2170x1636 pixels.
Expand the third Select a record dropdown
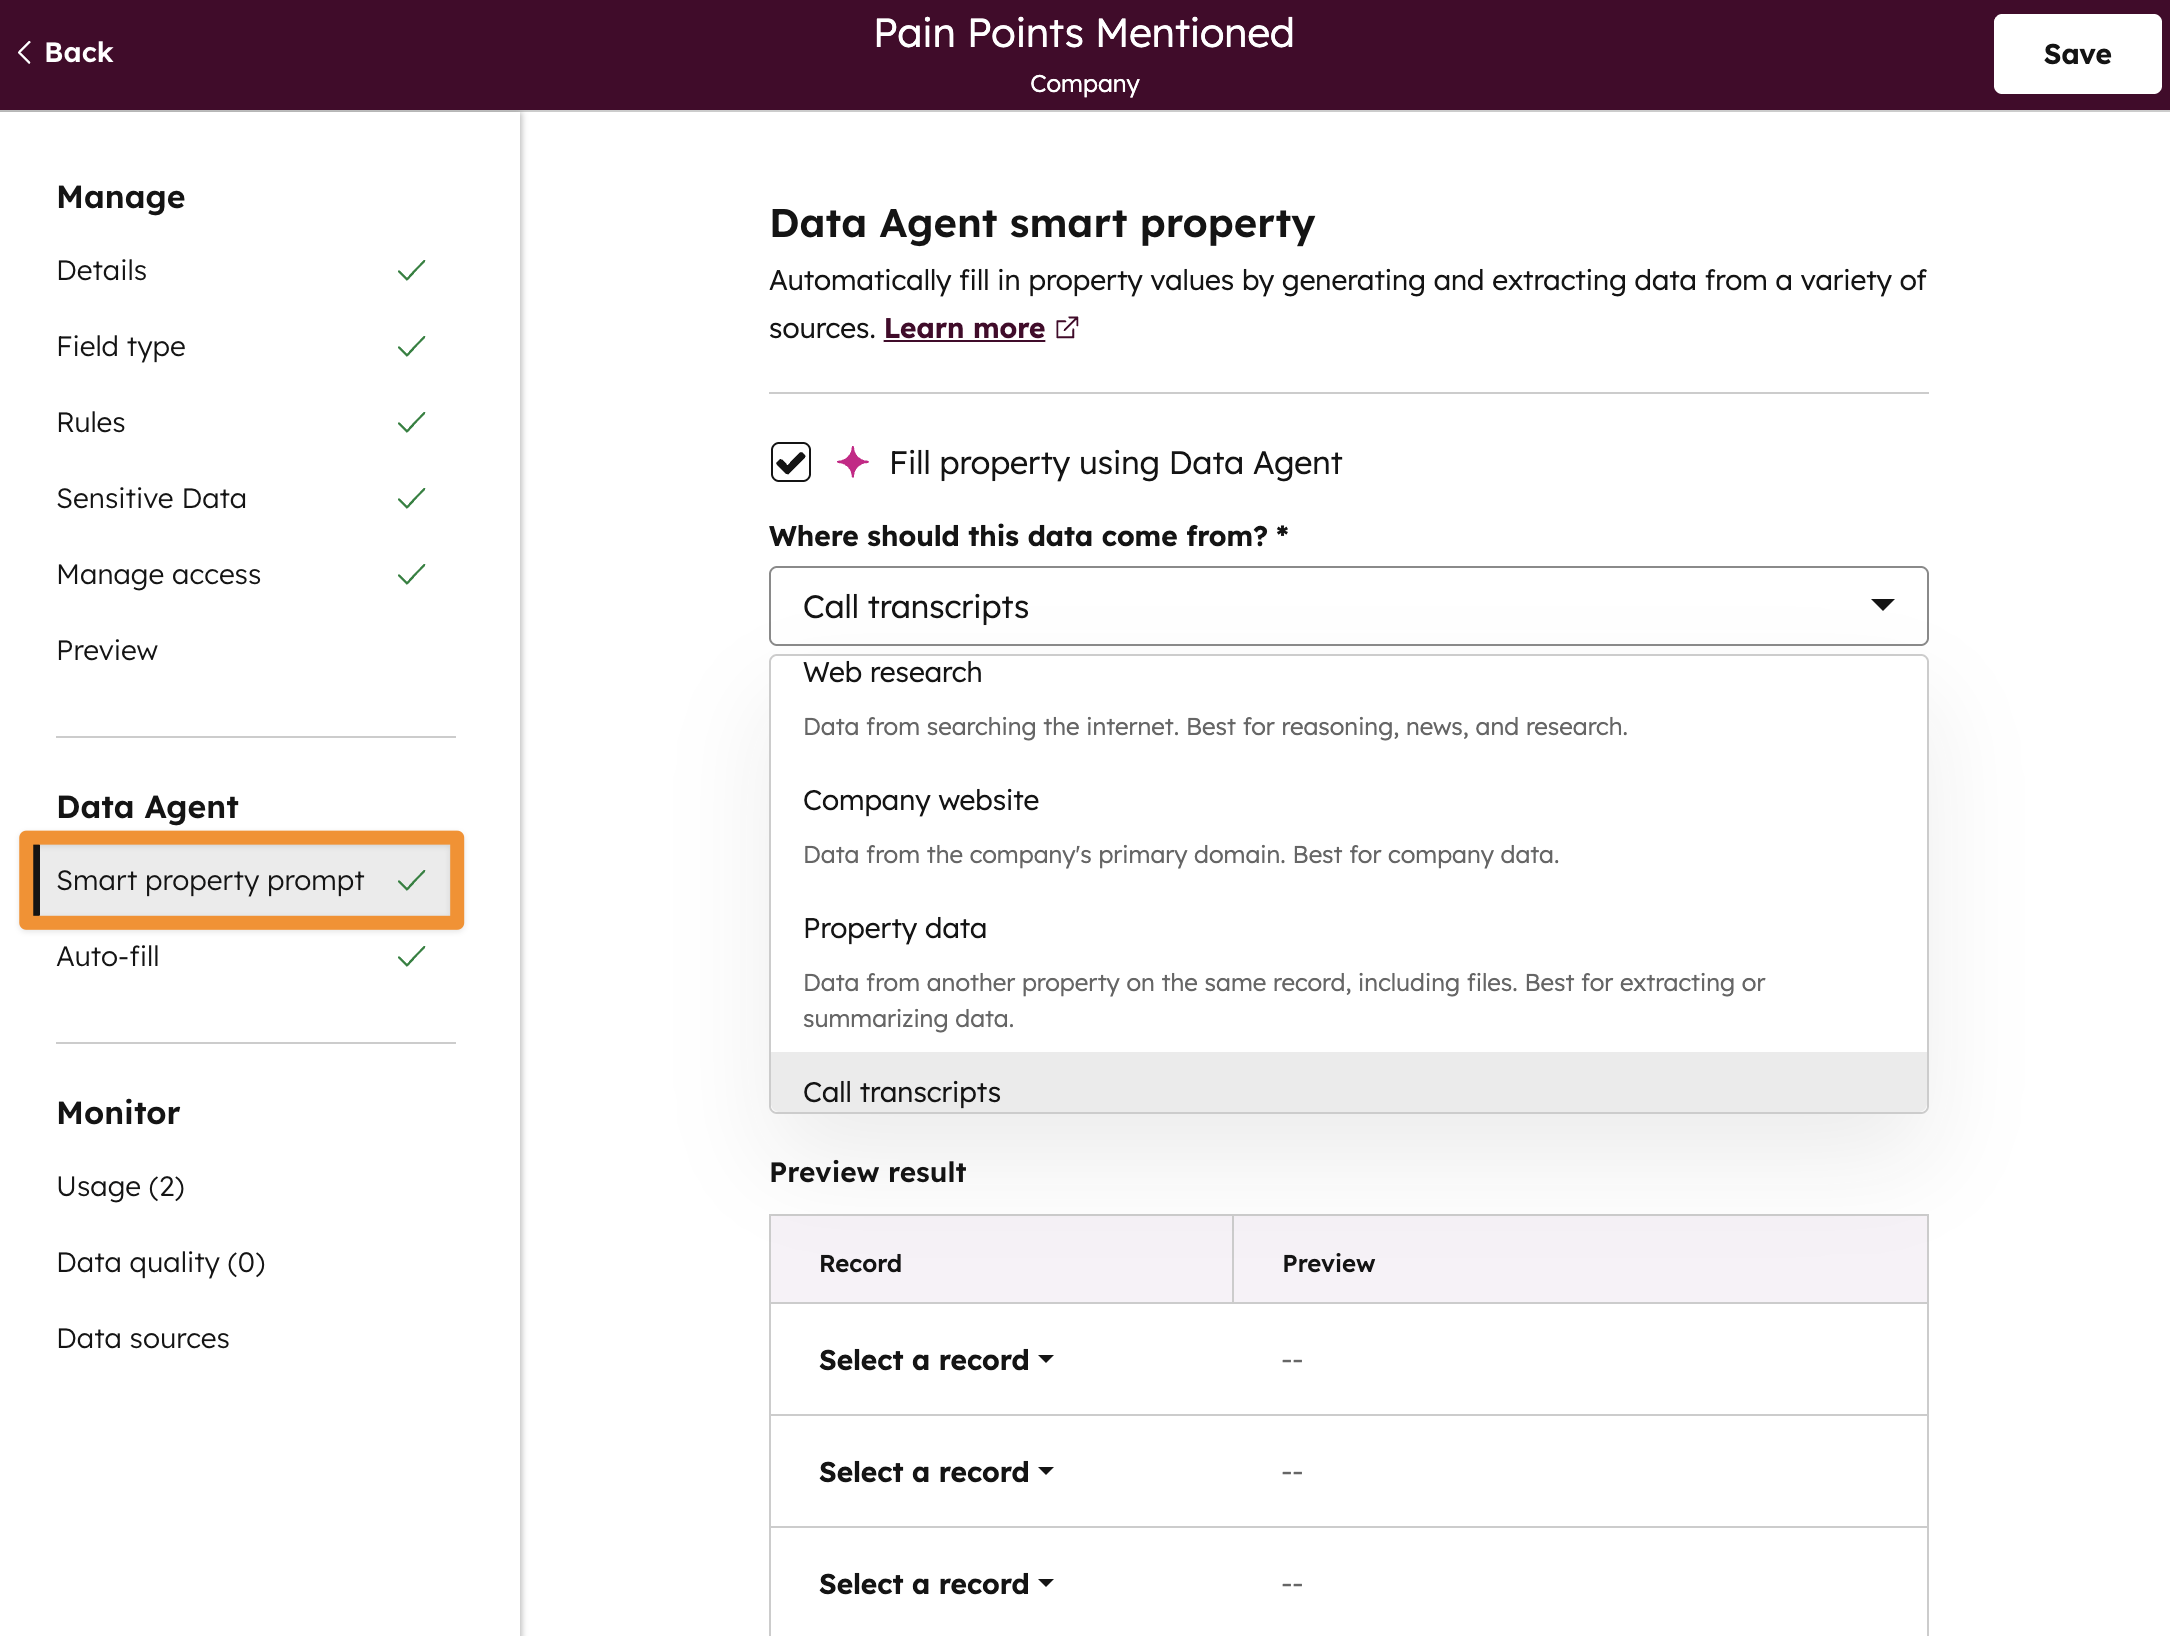pos(935,1584)
